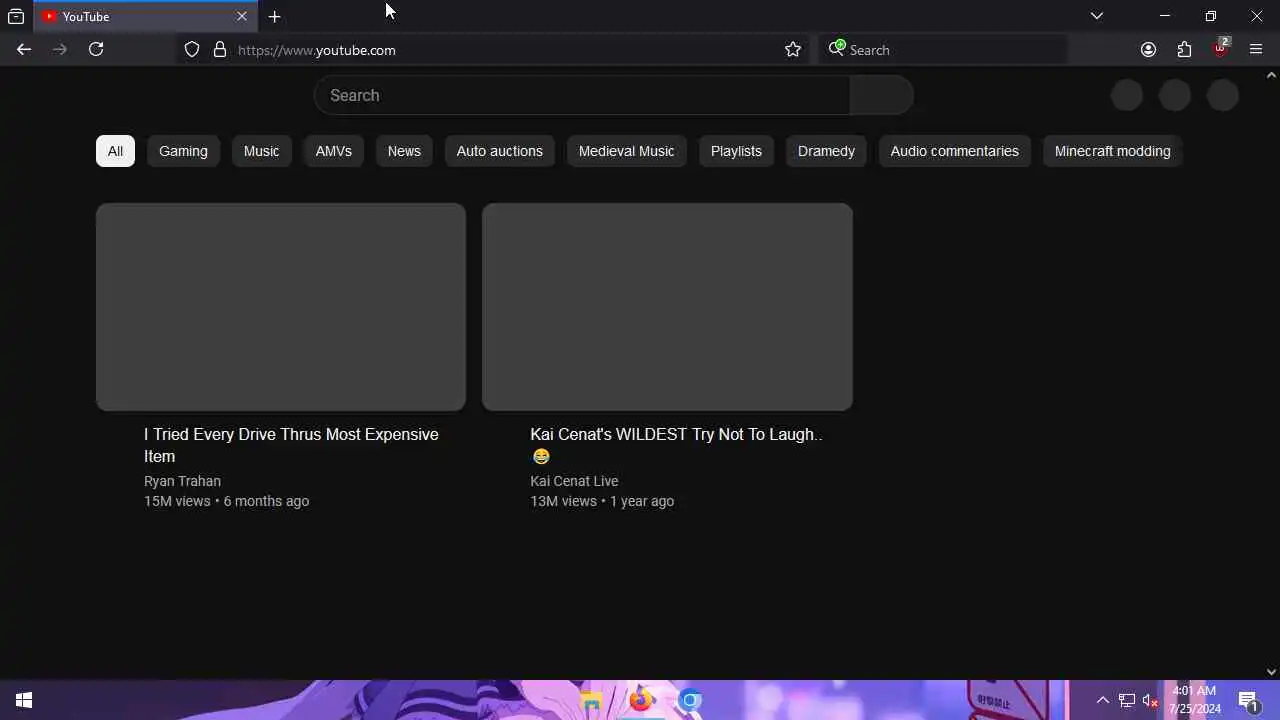Open the Firefox hamburger application menu

coord(1256,49)
